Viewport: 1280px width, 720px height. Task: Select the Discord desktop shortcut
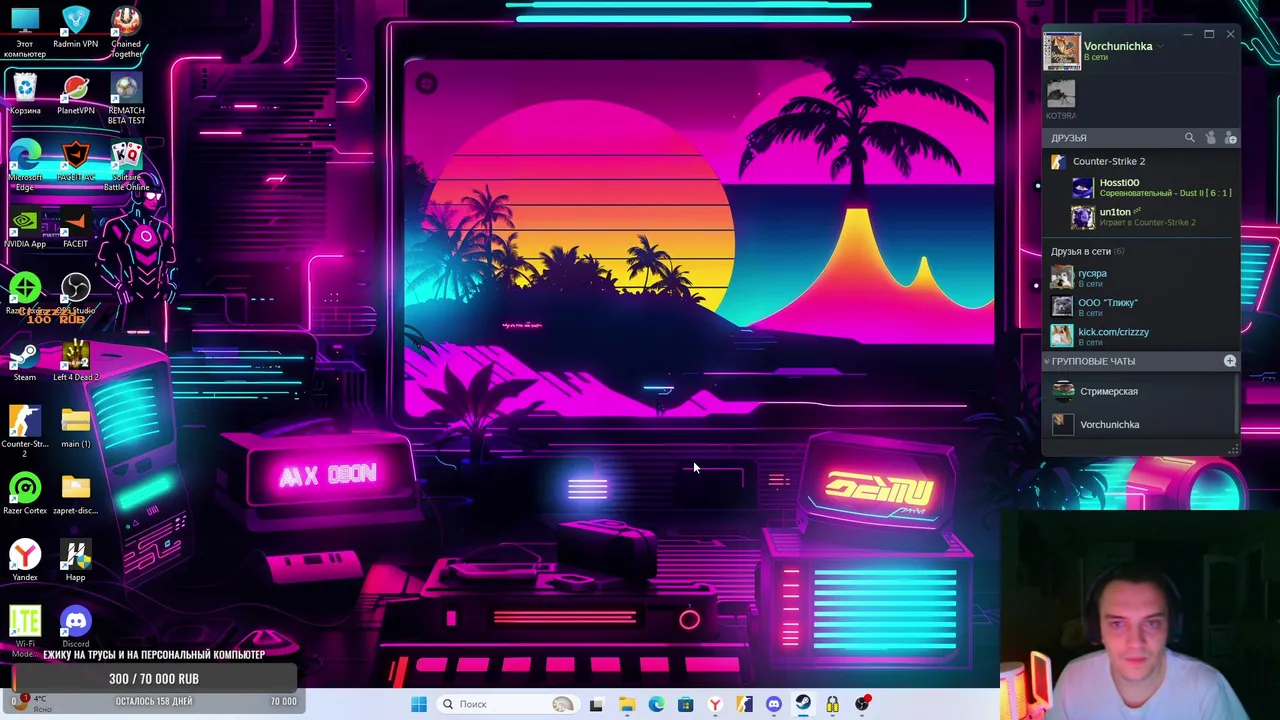pos(75,628)
